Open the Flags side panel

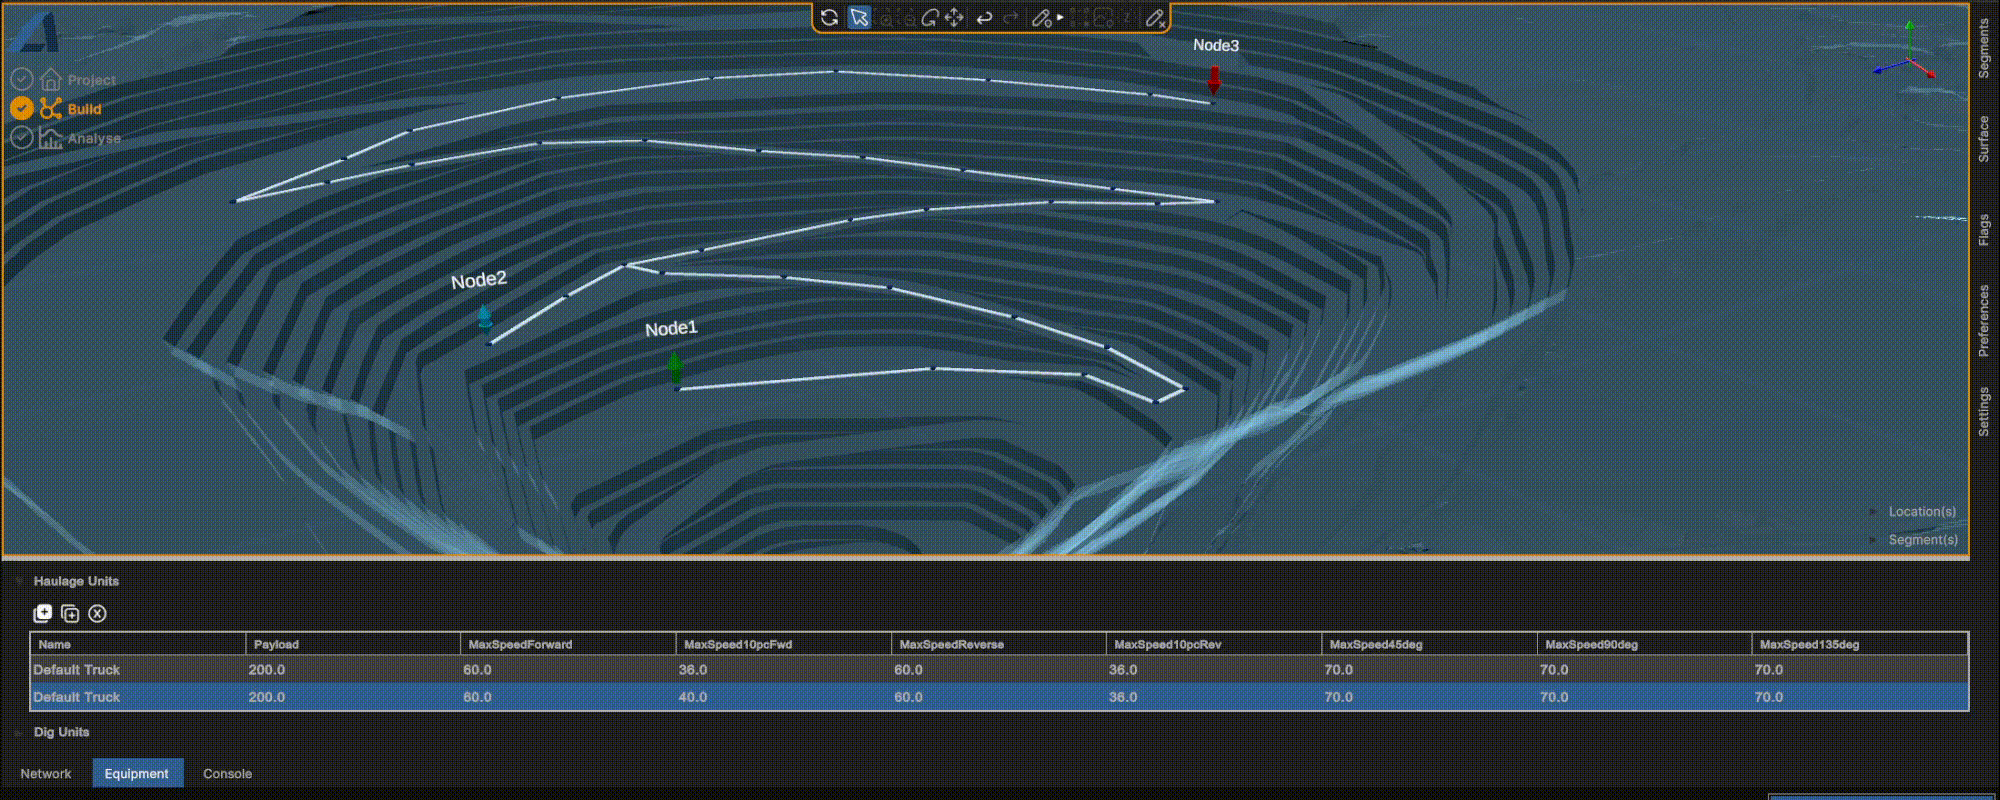tap(1984, 230)
